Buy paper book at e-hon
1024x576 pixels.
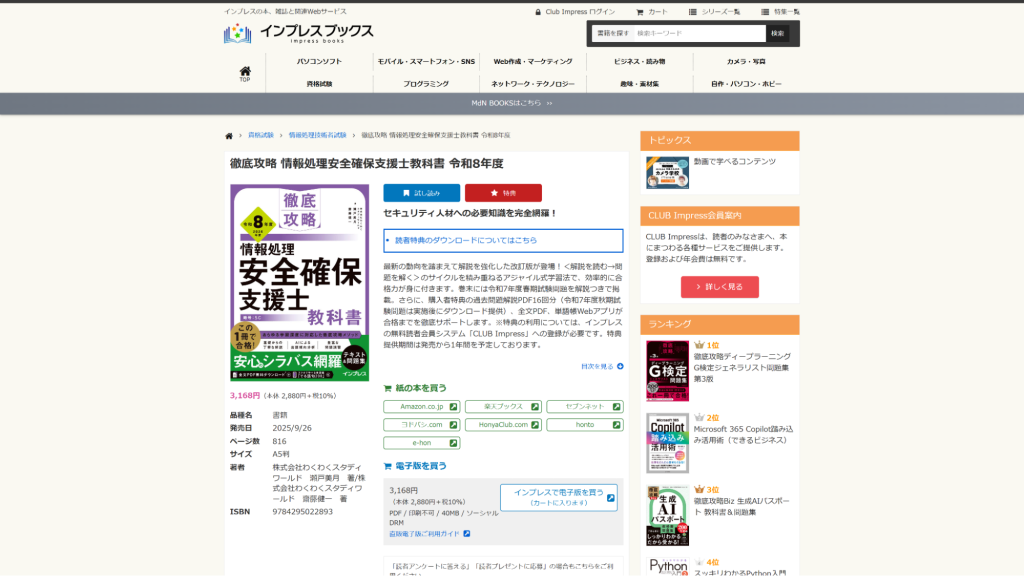(421, 443)
